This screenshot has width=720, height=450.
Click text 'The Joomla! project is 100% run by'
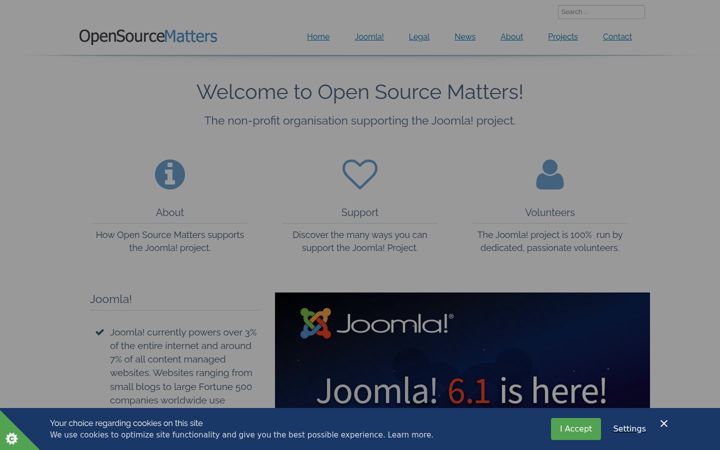[x=550, y=235]
